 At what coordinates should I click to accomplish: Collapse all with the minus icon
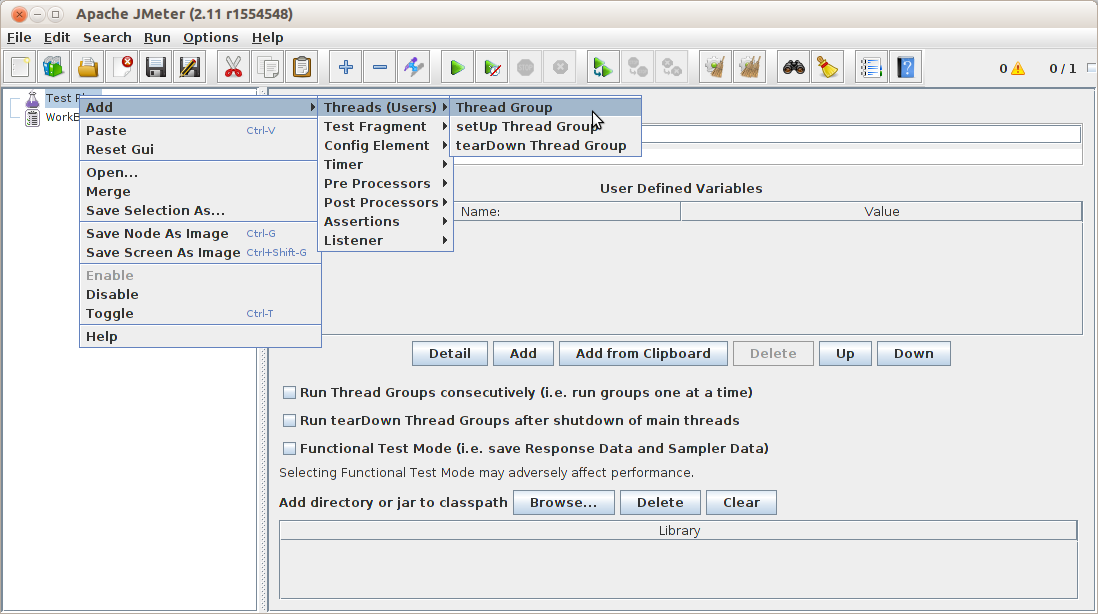click(380, 67)
